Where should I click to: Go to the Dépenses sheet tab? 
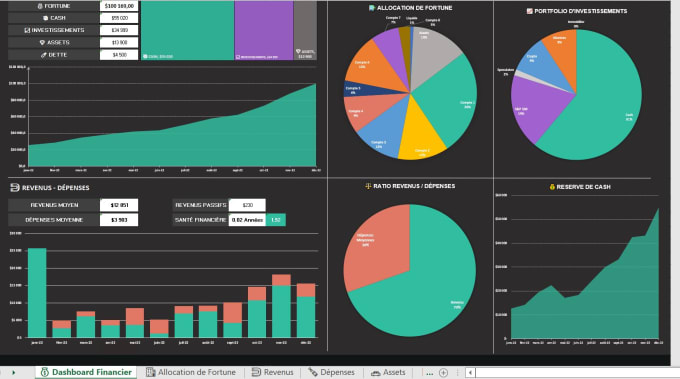[x=332, y=372]
